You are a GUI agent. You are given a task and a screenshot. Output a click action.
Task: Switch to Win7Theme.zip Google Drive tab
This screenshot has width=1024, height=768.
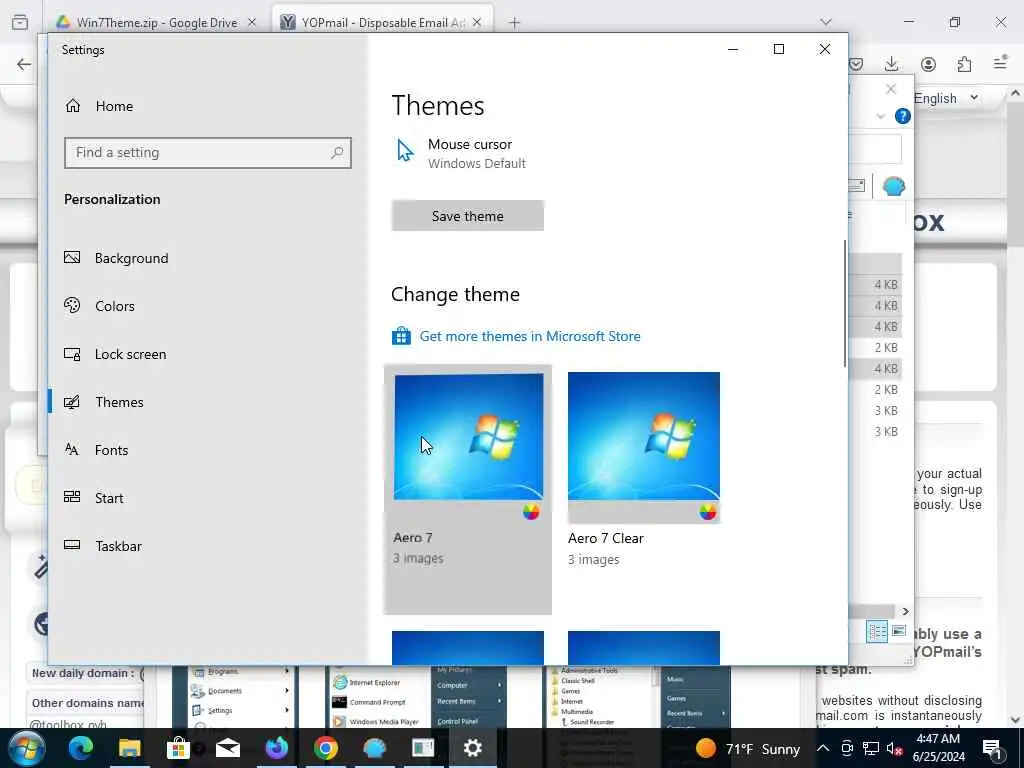tap(155, 22)
